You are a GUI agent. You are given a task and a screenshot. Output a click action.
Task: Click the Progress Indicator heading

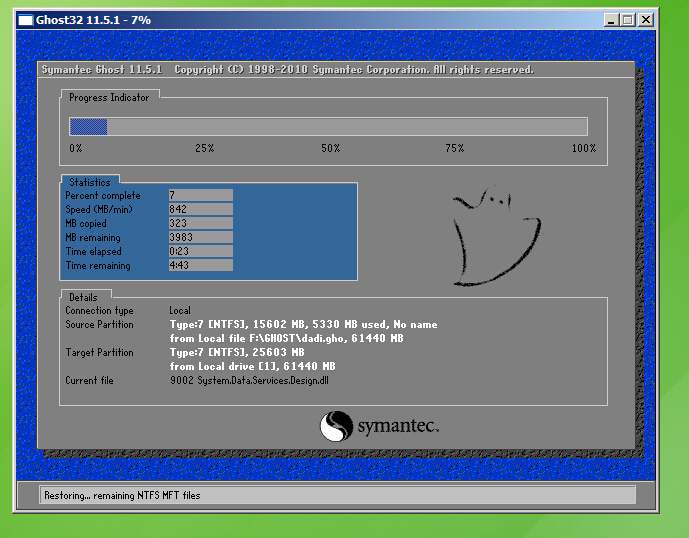click(x=109, y=98)
